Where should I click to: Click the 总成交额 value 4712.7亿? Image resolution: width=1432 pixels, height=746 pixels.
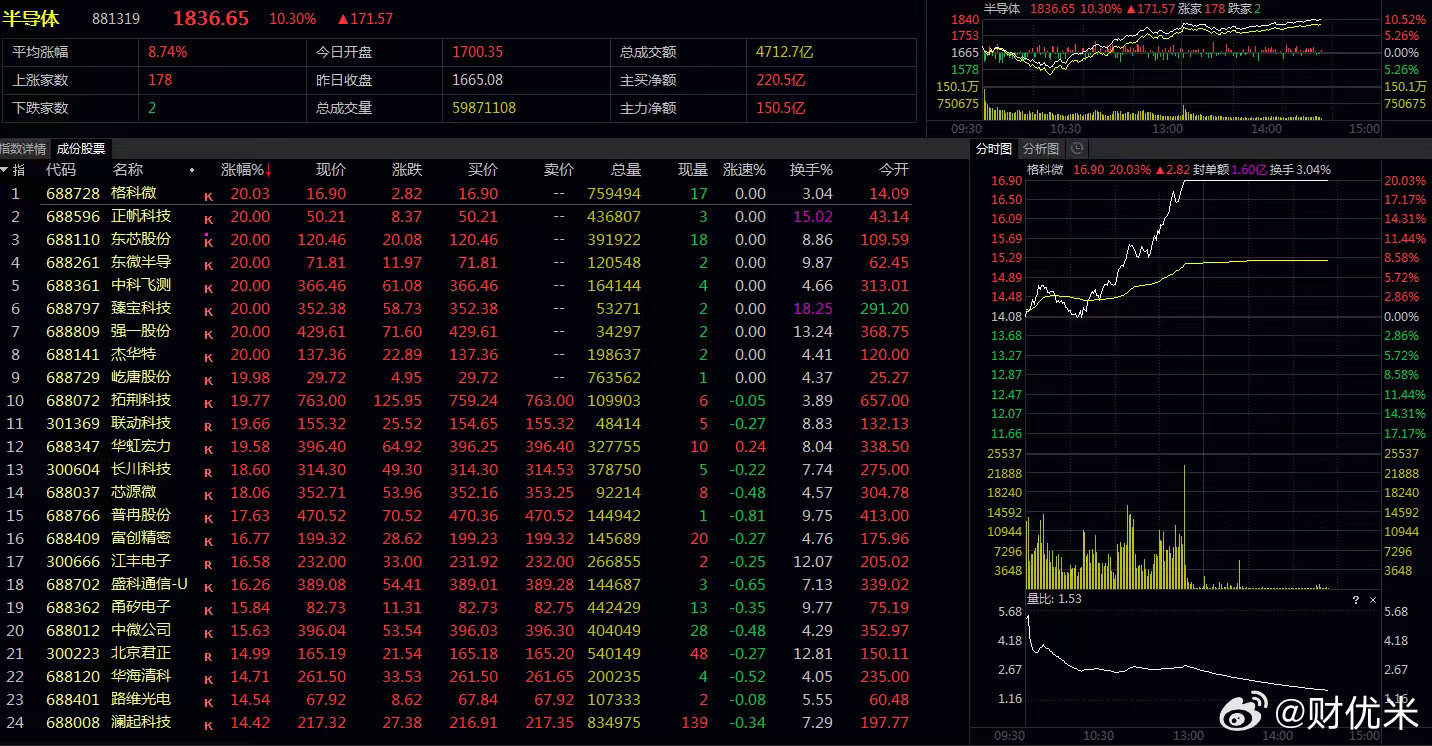(787, 52)
